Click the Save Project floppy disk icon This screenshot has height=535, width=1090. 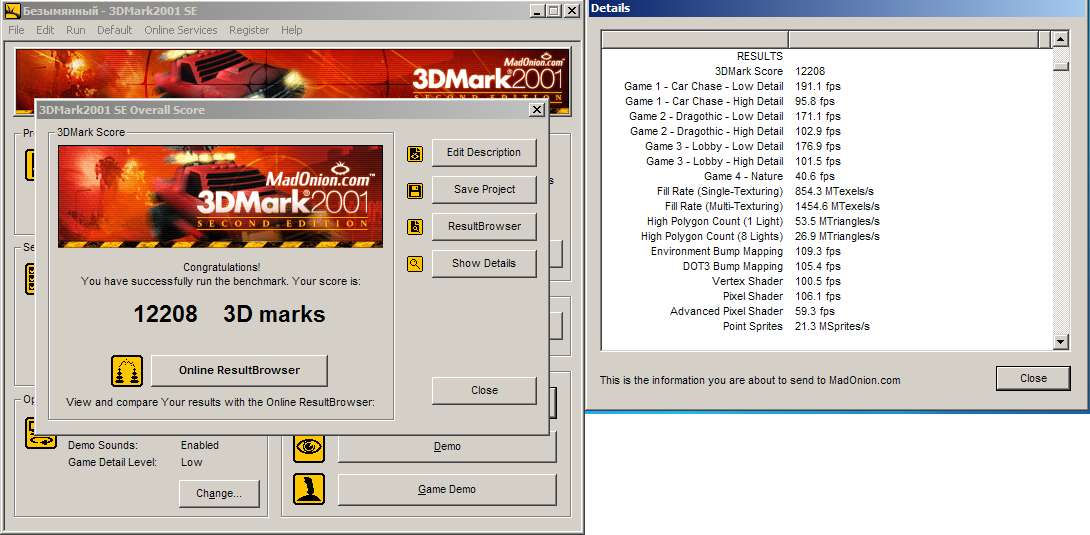(x=415, y=190)
